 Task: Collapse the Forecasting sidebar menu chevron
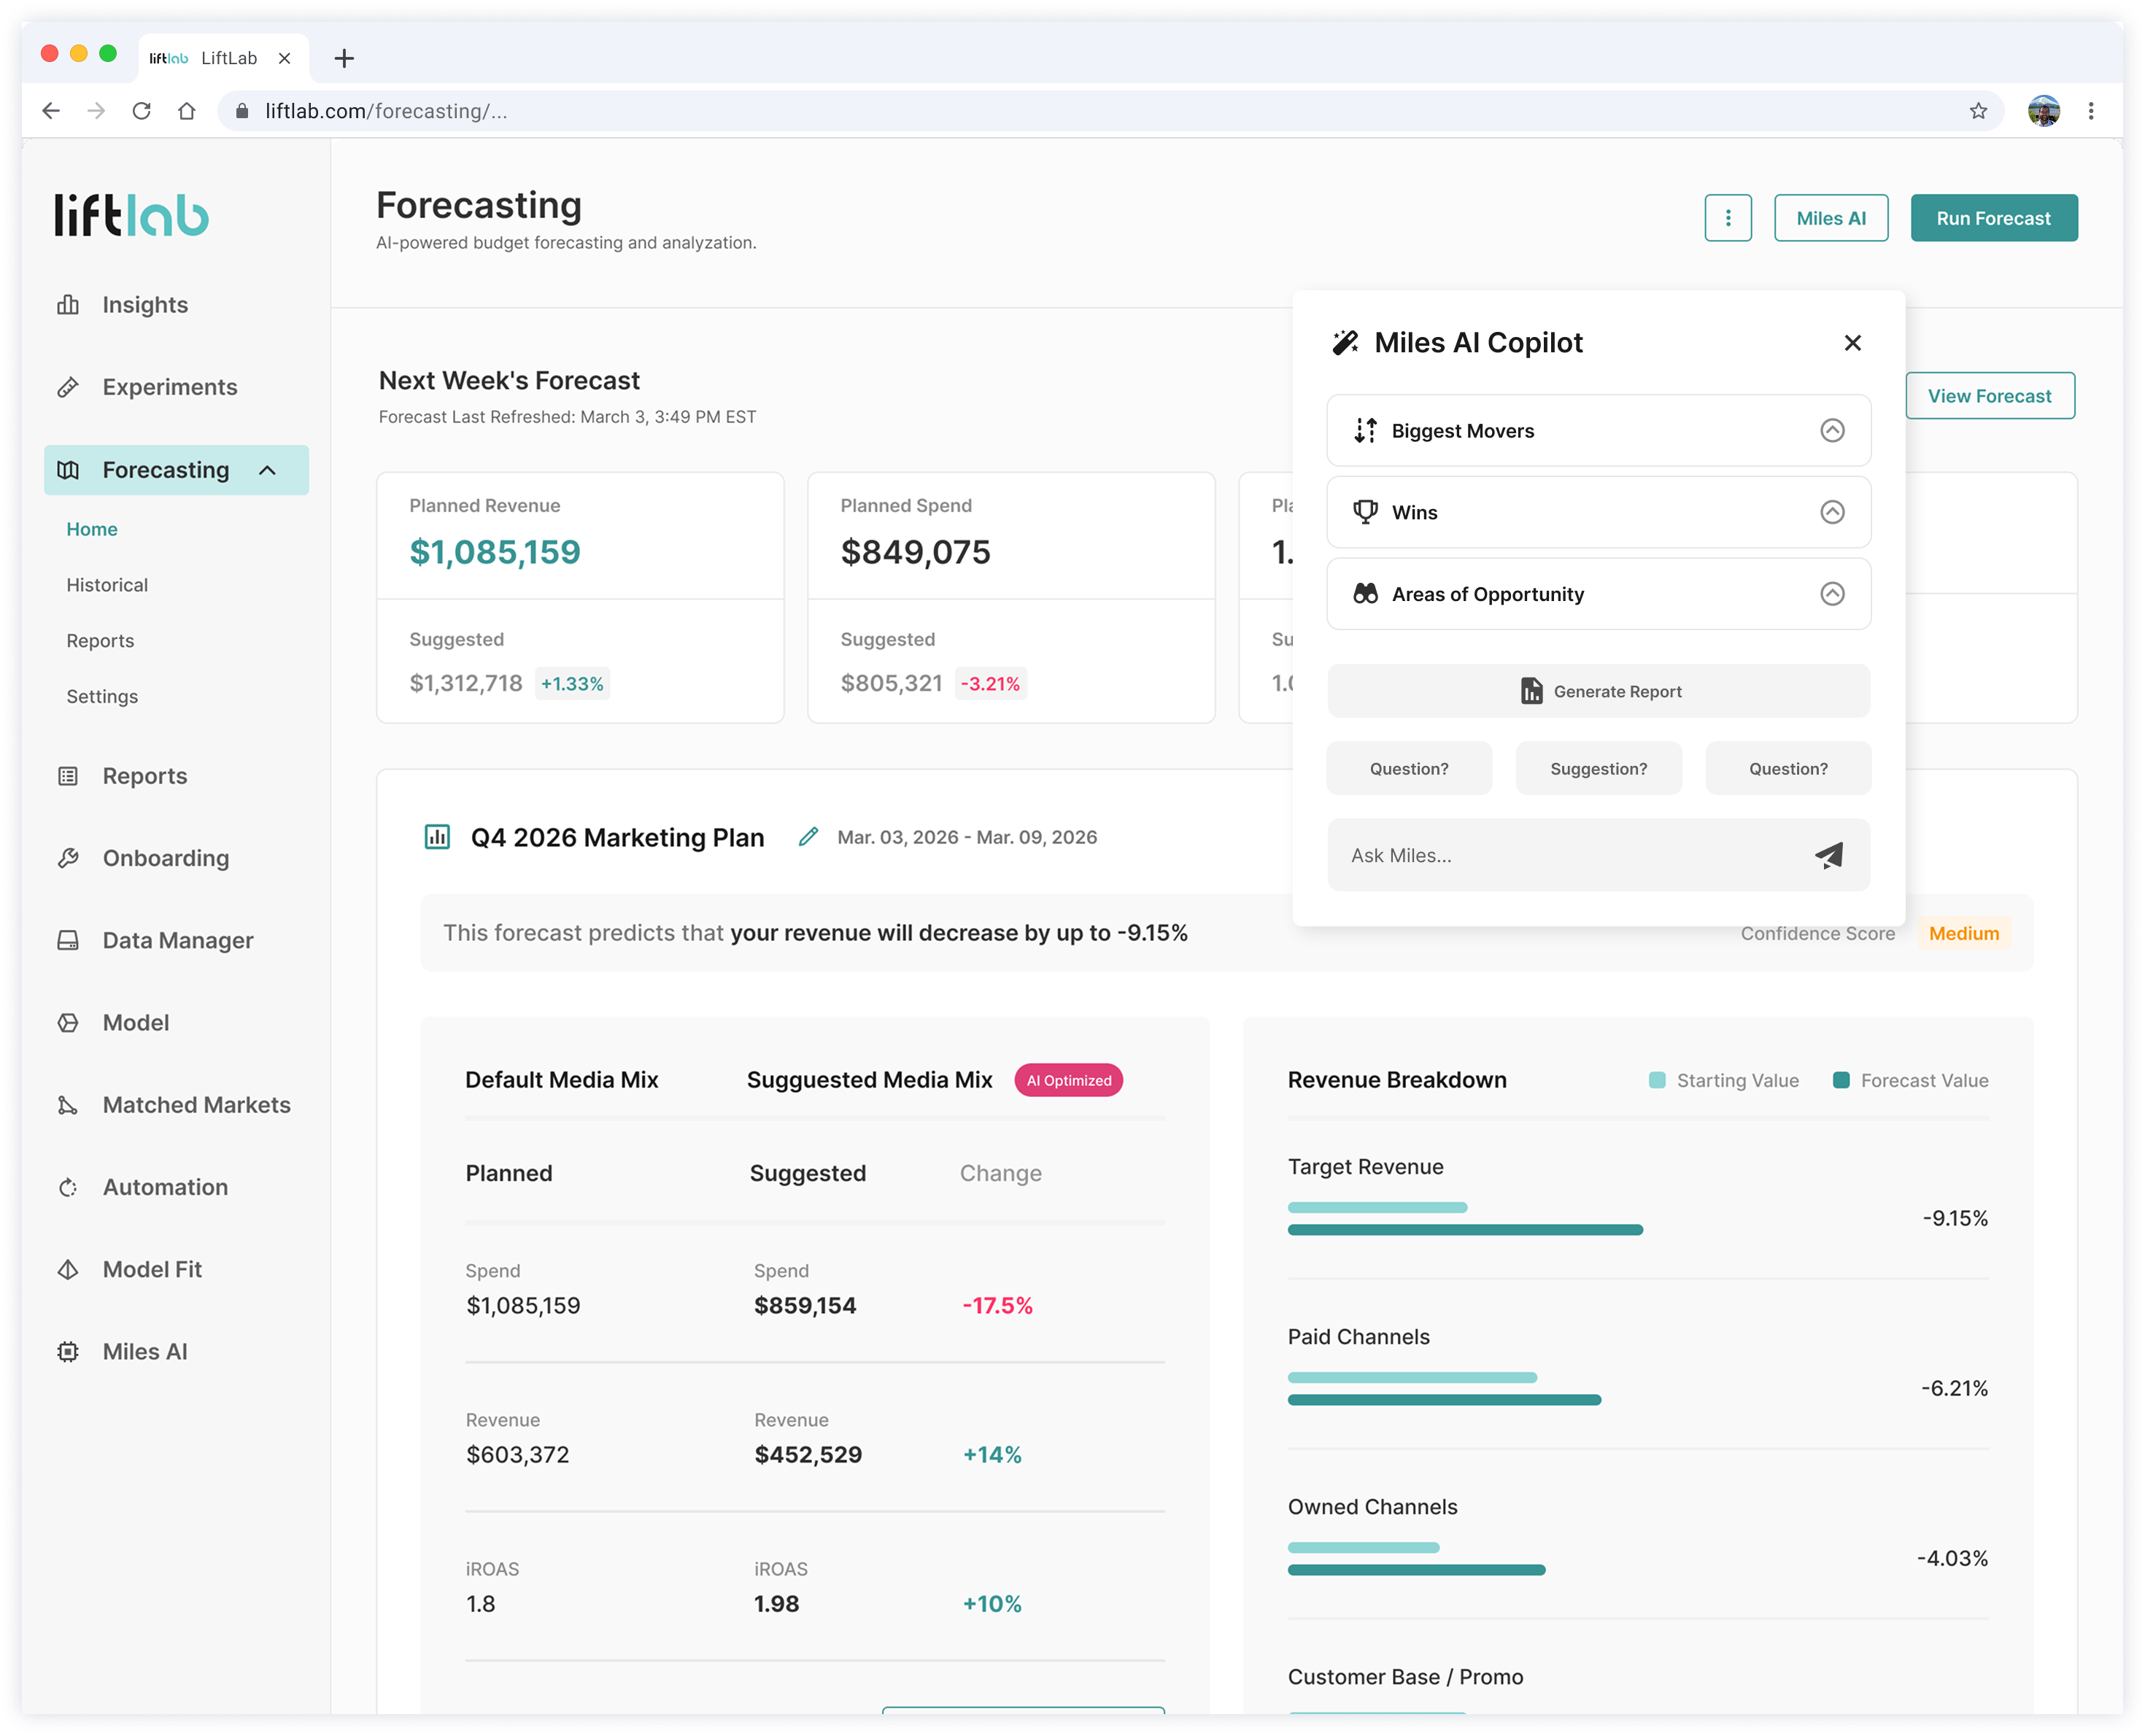click(x=267, y=470)
